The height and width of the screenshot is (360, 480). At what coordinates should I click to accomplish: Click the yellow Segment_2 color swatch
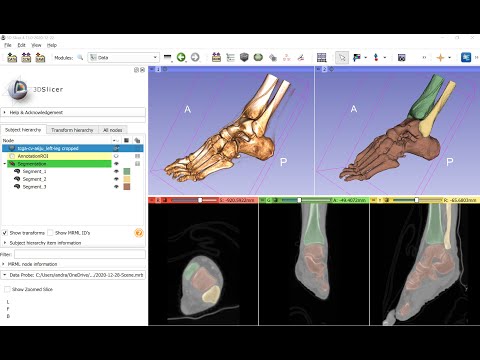coord(127,179)
